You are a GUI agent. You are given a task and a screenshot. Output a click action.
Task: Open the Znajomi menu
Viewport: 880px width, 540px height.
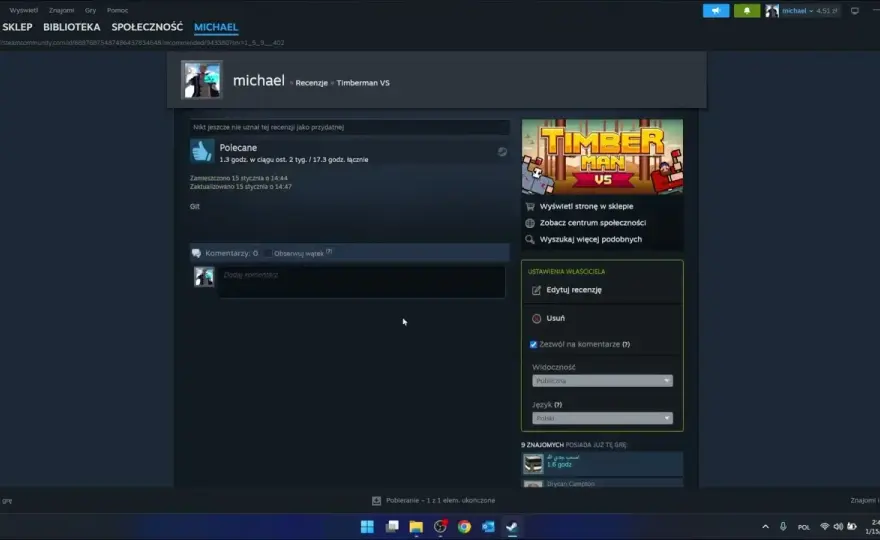point(61,10)
